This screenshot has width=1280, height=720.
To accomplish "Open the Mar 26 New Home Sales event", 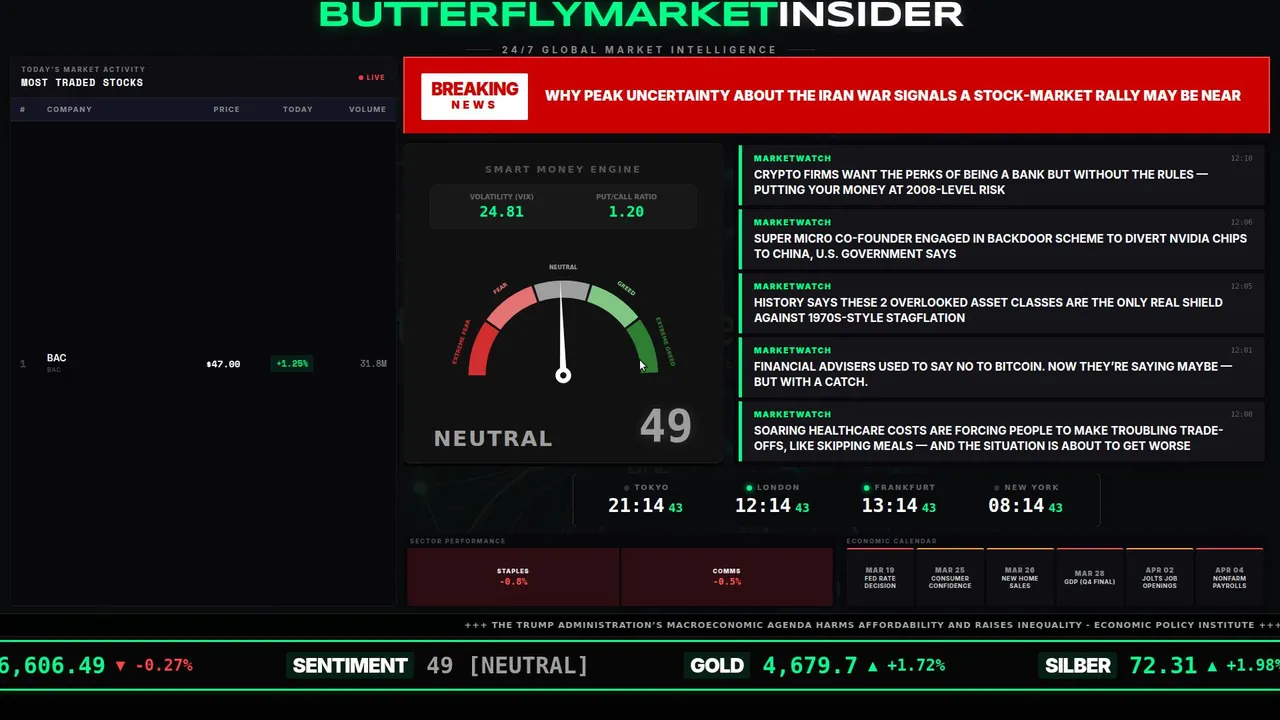I will (1020, 577).
